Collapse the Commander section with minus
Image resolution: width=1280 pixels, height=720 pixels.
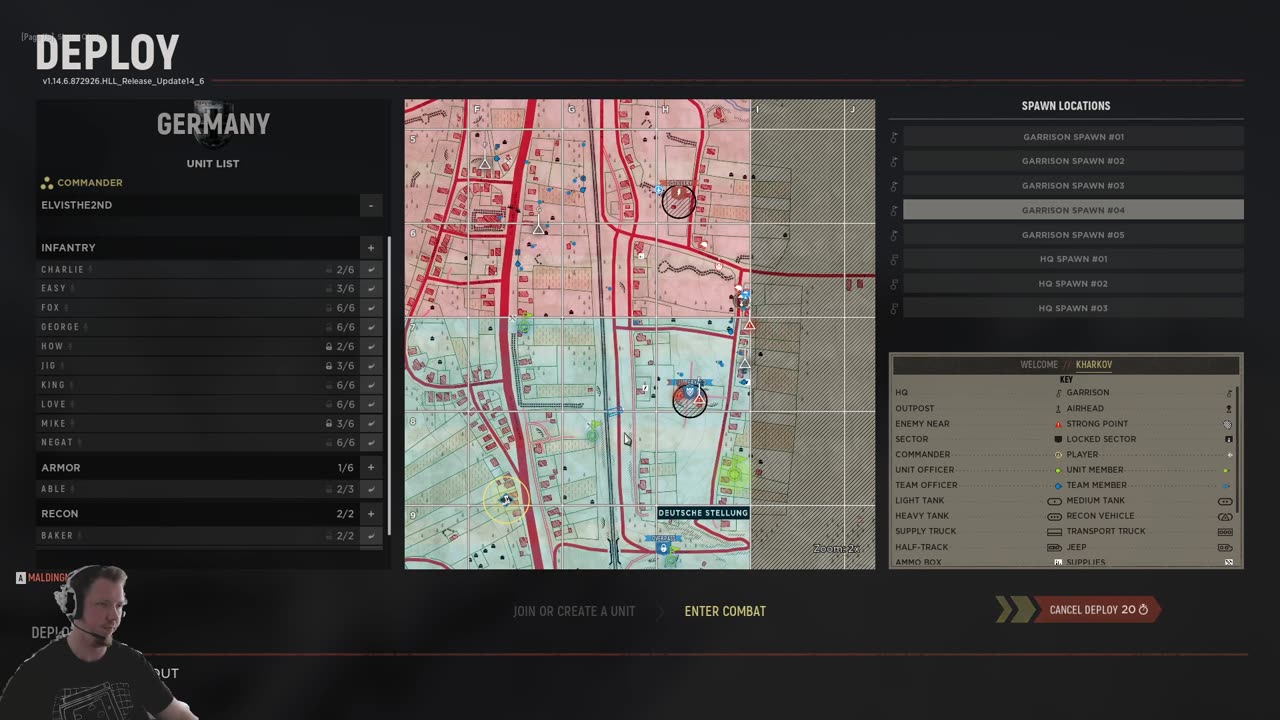(x=371, y=205)
